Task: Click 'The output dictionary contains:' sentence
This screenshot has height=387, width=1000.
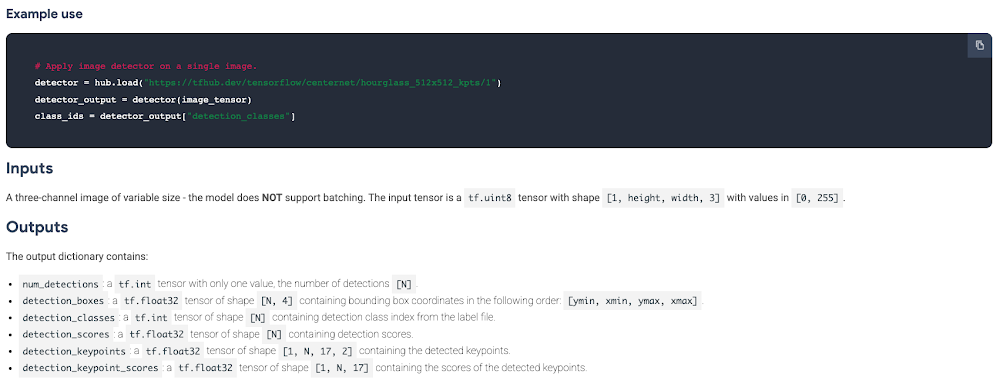Action: pos(77,257)
